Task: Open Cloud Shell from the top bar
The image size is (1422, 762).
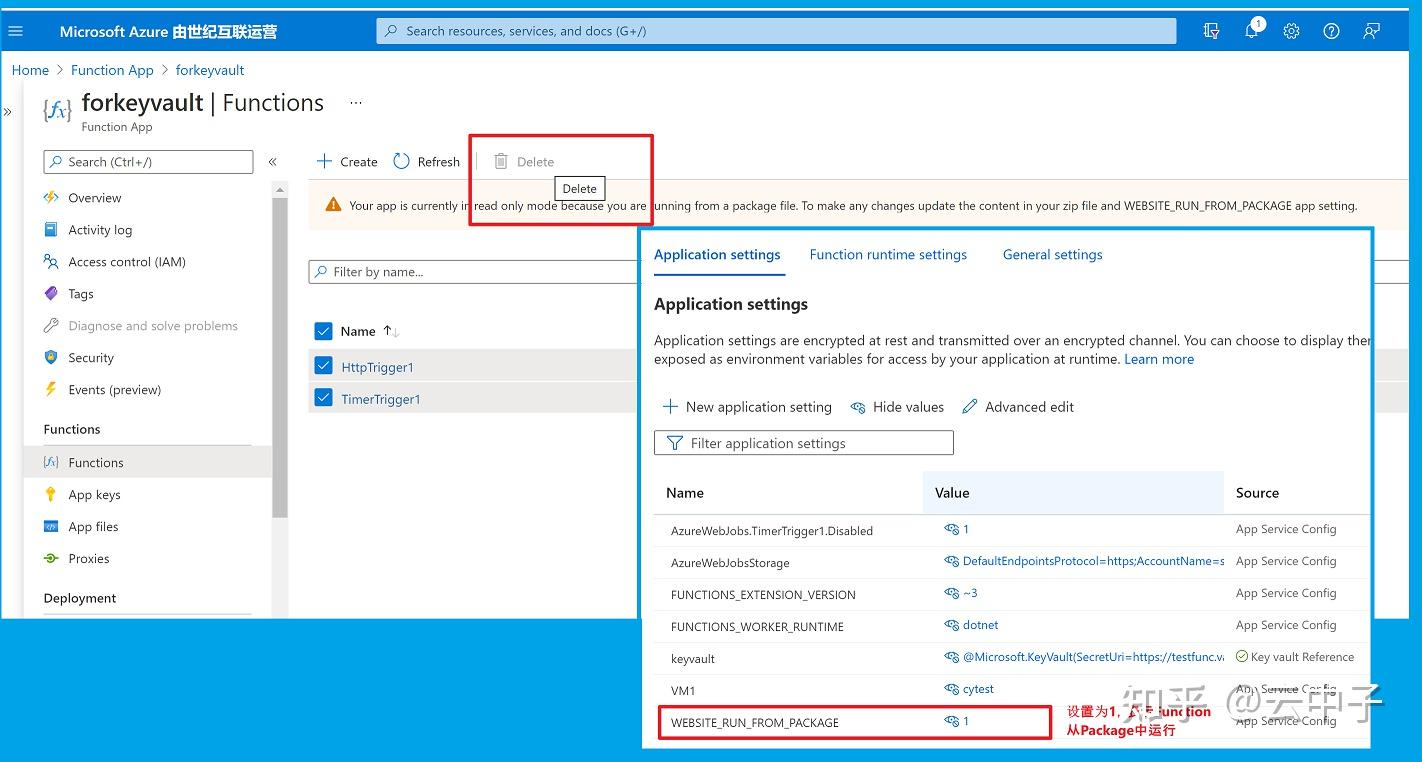Action: [1211, 31]
